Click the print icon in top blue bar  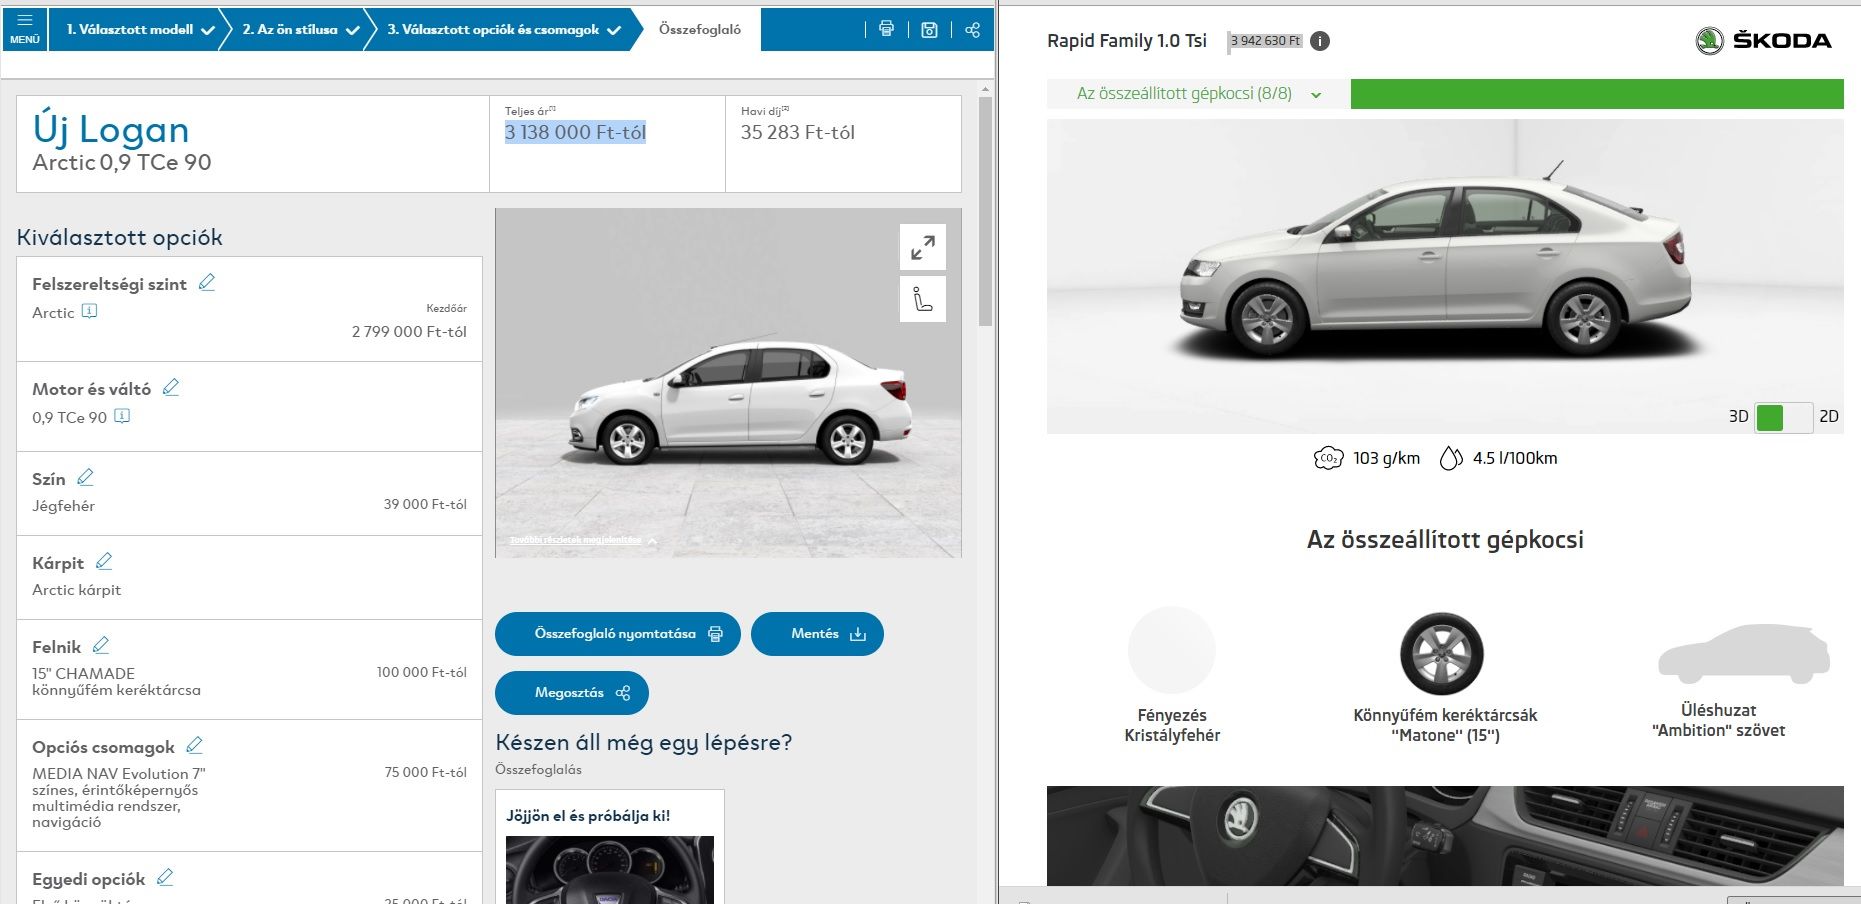886,29
